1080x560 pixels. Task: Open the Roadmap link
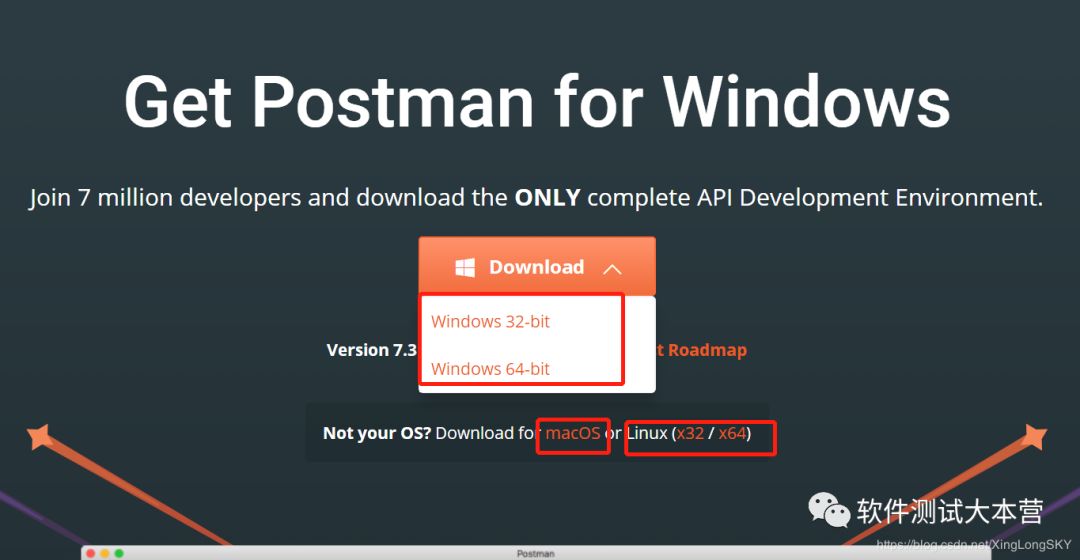click(702, 350)
